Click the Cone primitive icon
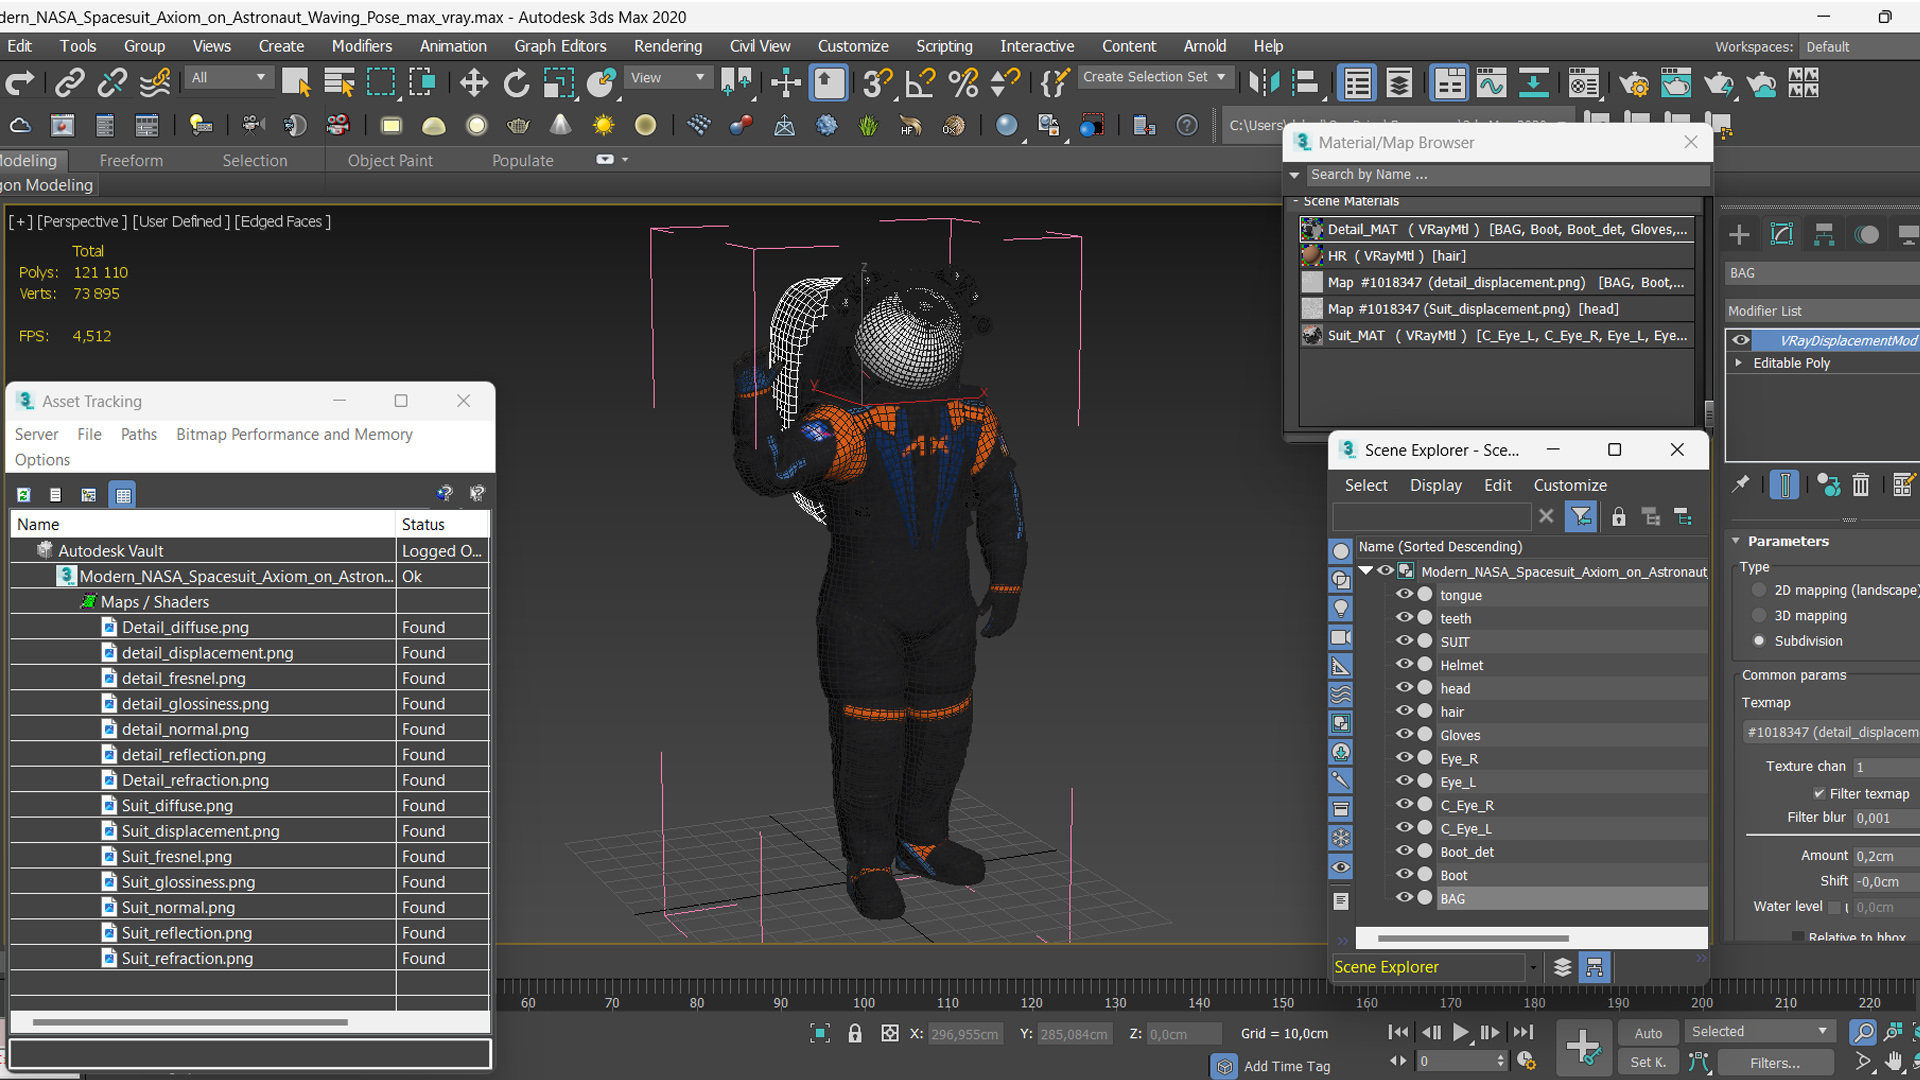 pyautogui.click(x=560, y=125)
